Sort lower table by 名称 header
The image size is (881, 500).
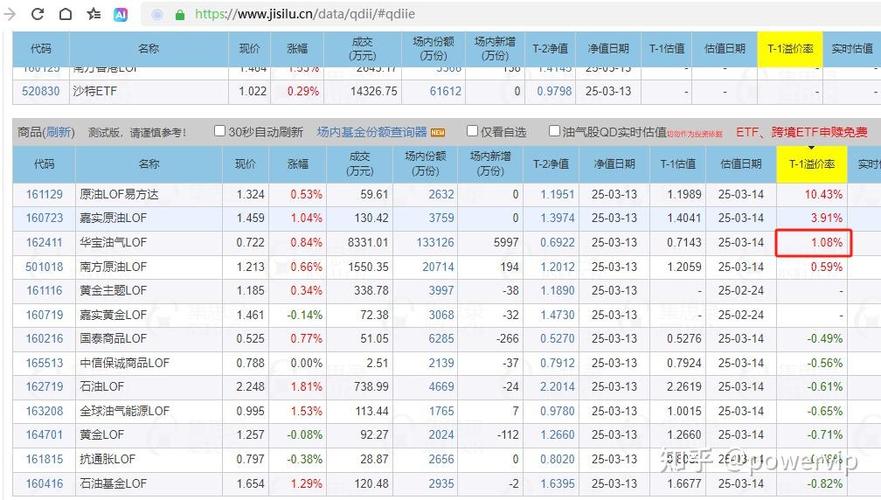pyautogui.click(x=148, y=164)
